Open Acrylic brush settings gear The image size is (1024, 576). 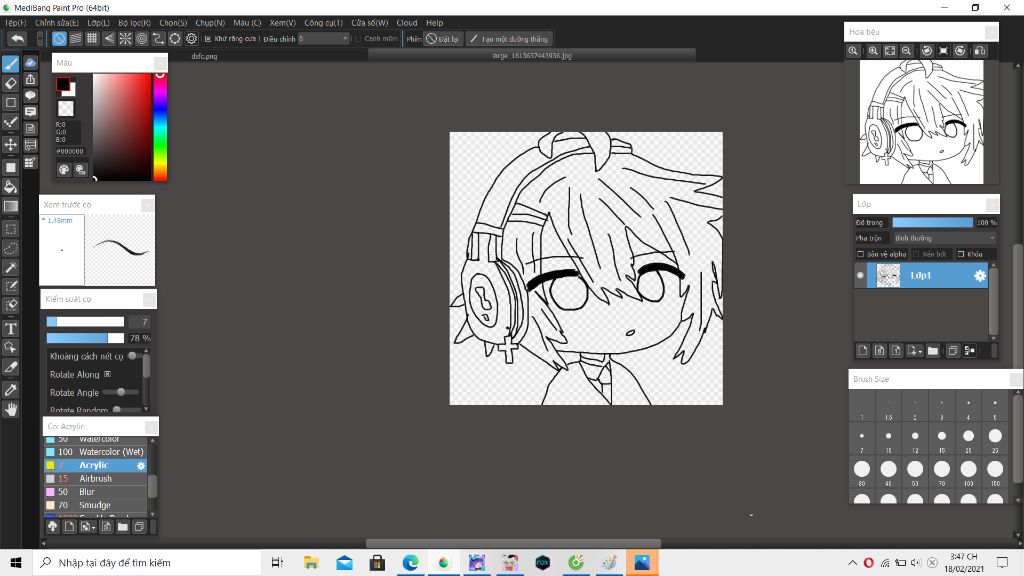tap(140, 466)
